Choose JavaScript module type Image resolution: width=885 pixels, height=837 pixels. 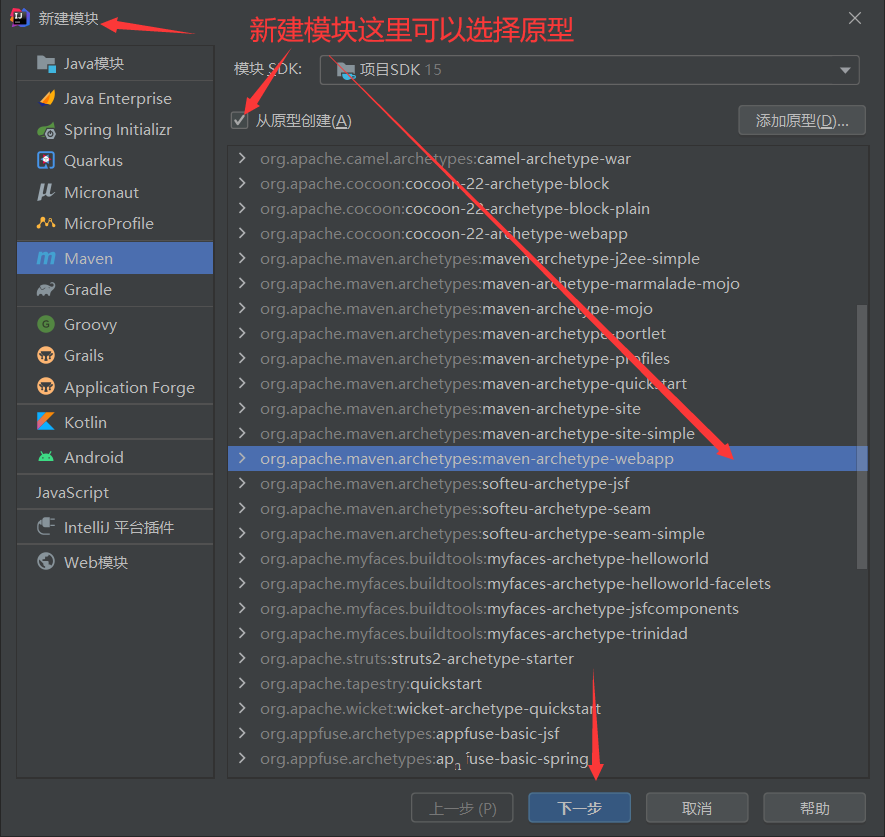[115, 492]
